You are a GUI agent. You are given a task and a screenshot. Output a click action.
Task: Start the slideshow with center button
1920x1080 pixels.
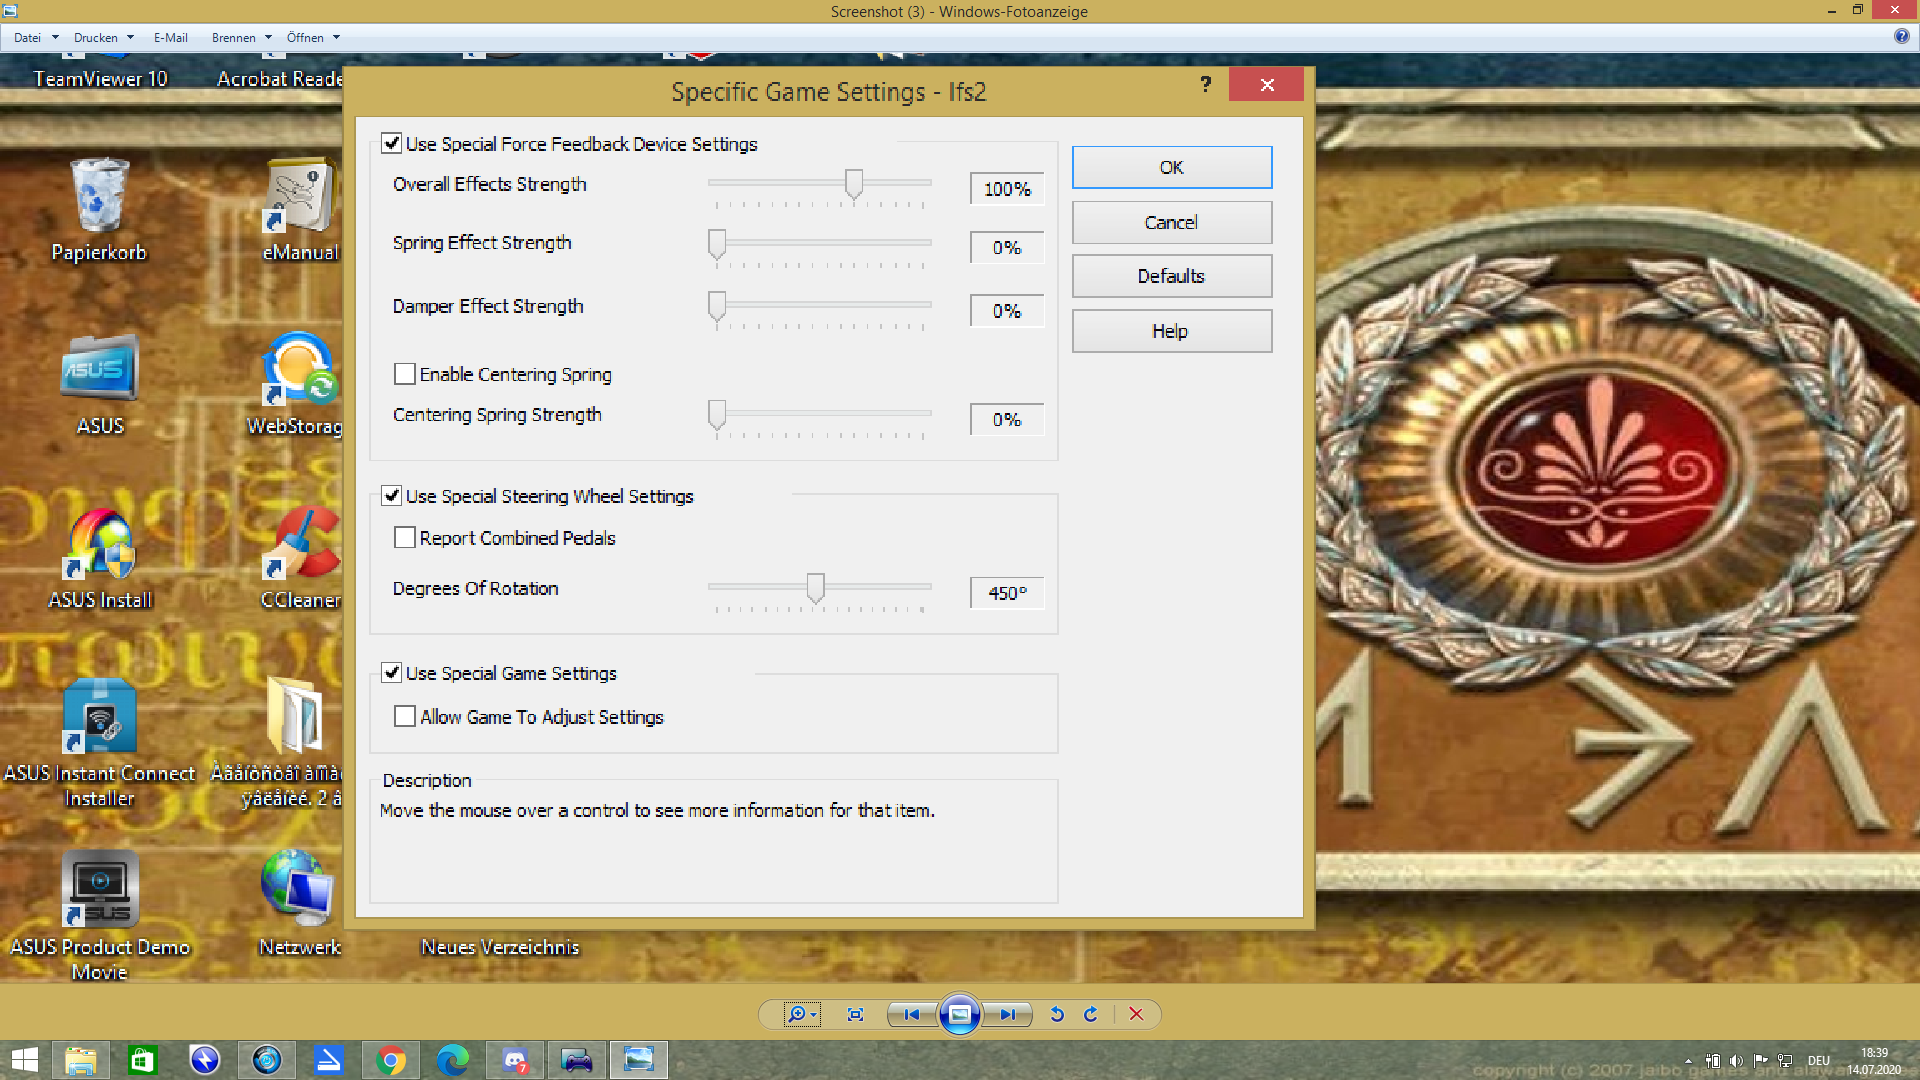point(959,1014)
